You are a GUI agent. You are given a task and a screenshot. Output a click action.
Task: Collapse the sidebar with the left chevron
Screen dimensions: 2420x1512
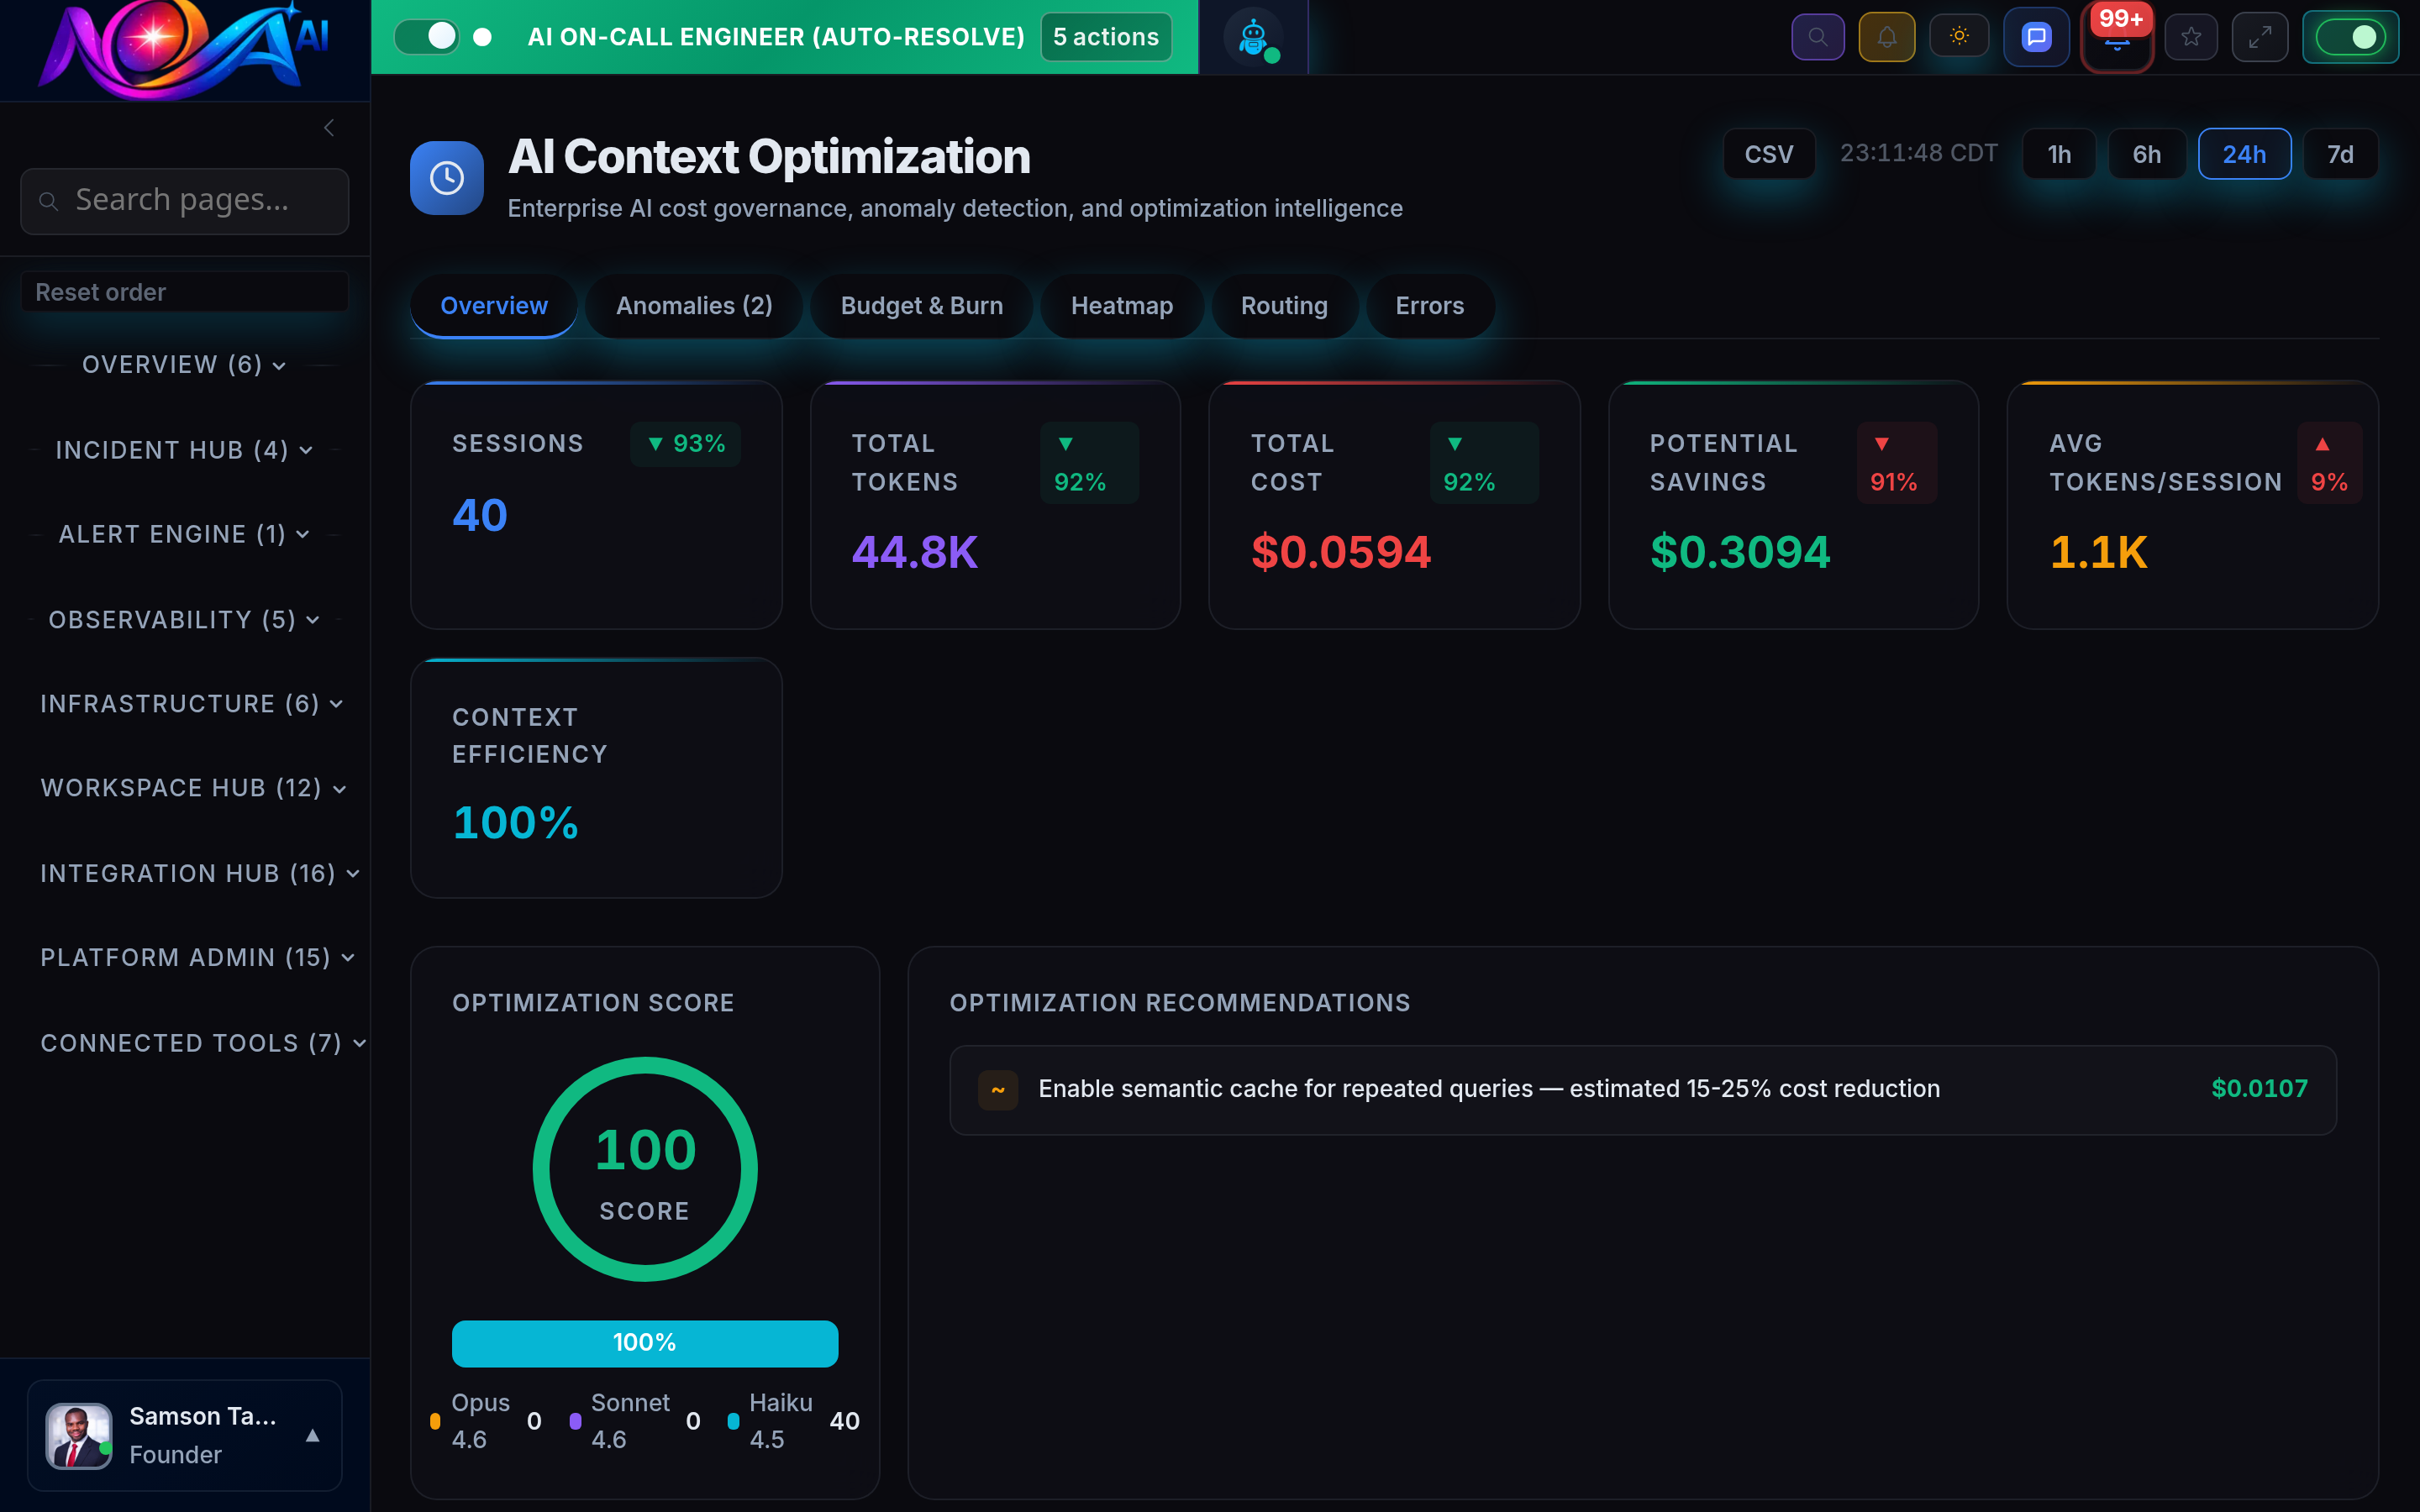pos(329,127)
